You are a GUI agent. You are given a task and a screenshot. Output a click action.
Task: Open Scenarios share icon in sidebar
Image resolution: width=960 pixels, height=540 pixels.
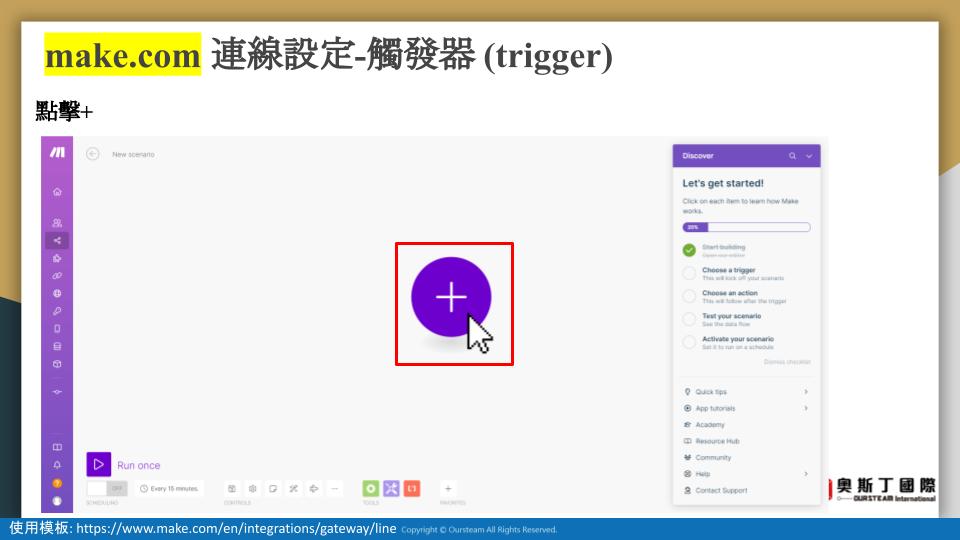[x=57, y=241]
